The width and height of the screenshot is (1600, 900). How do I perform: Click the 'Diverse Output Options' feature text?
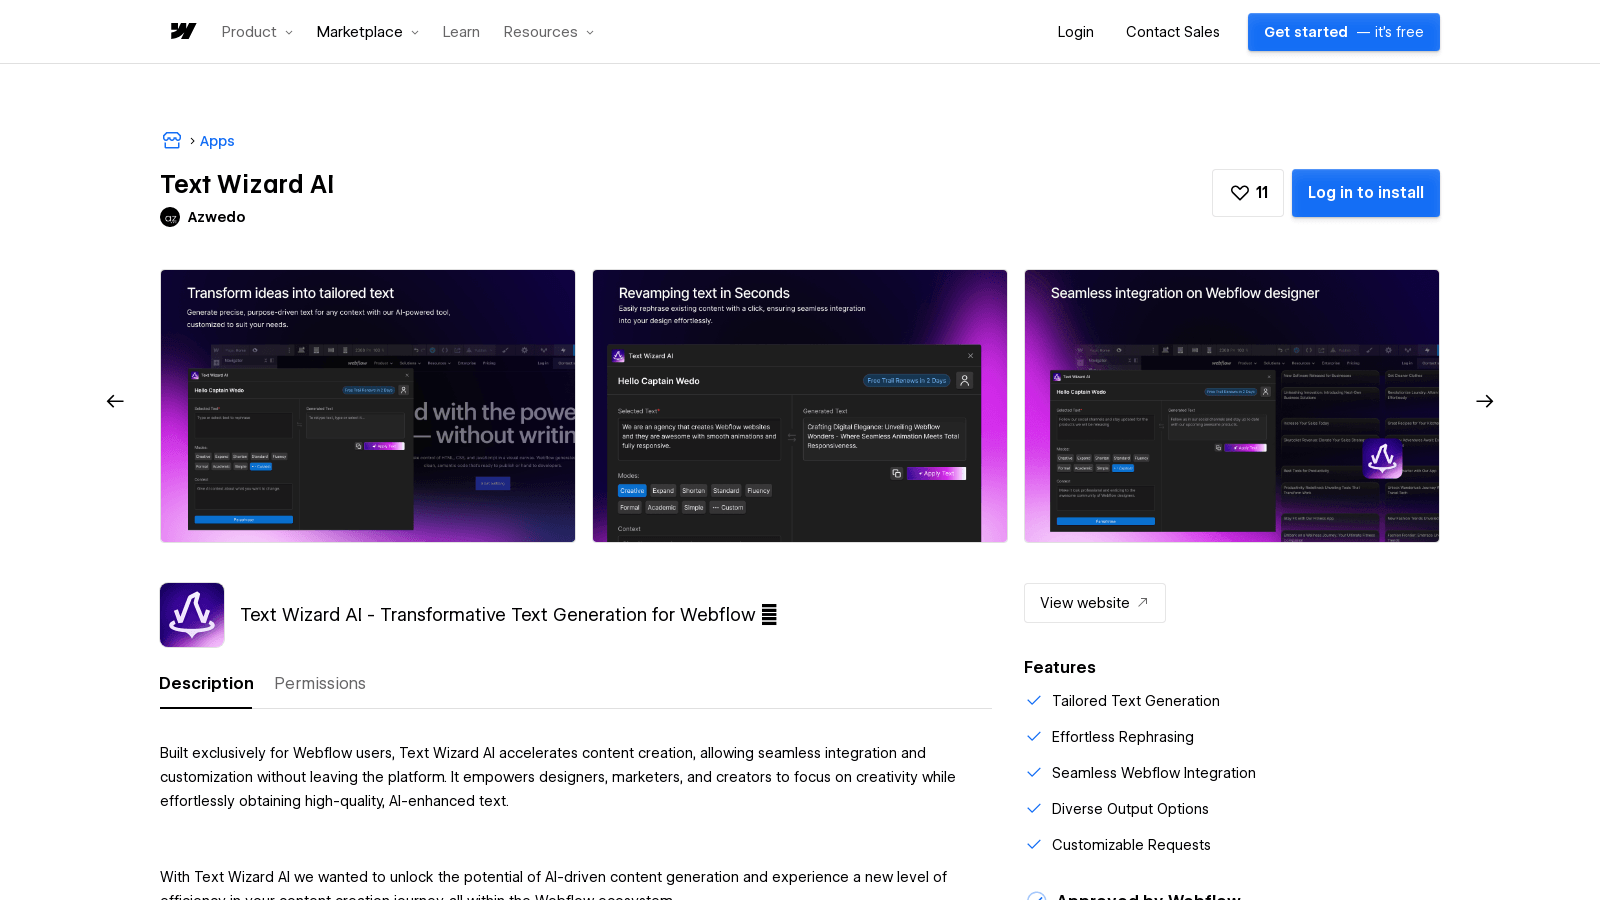point(1130,809)
